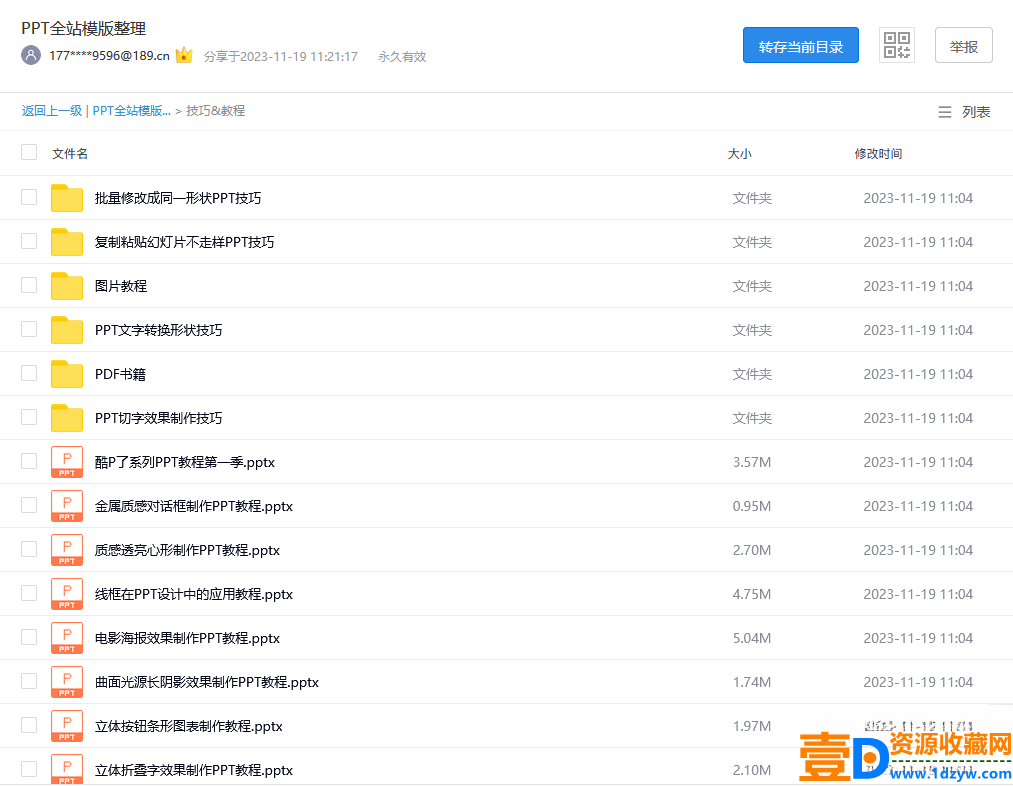The height and width of the screenshot is (786, 1013).
Task: Open file 酷P了系列PPT教程第一季.pptx
Action: (185, 462)
